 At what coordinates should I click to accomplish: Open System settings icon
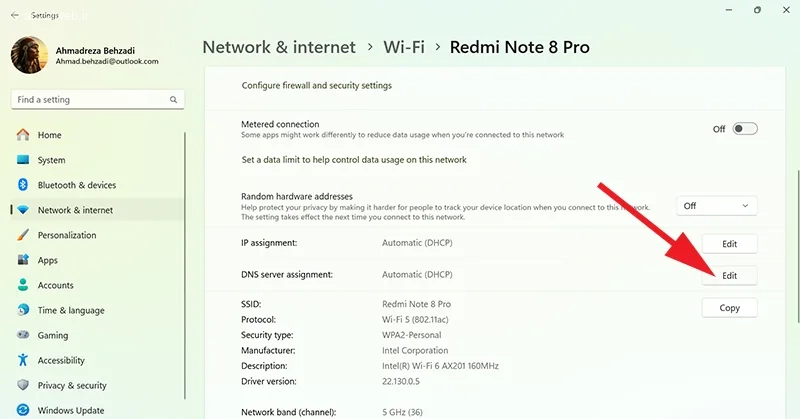pos(23,160)
